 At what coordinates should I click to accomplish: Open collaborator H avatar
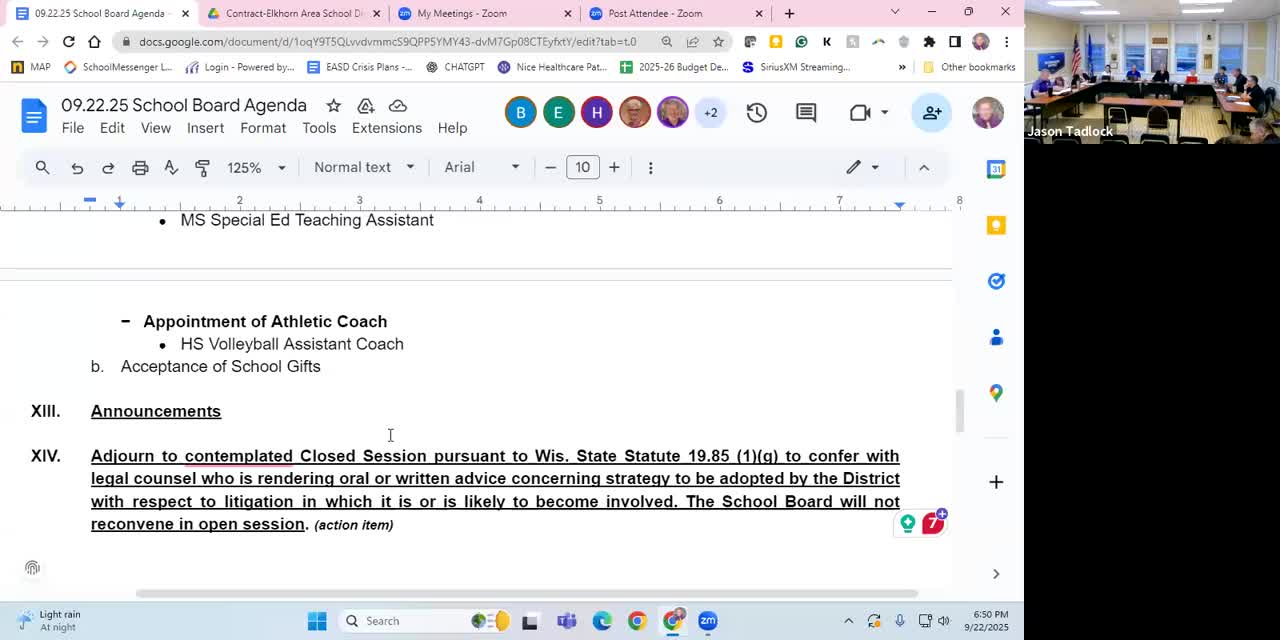tap(596, 113)
